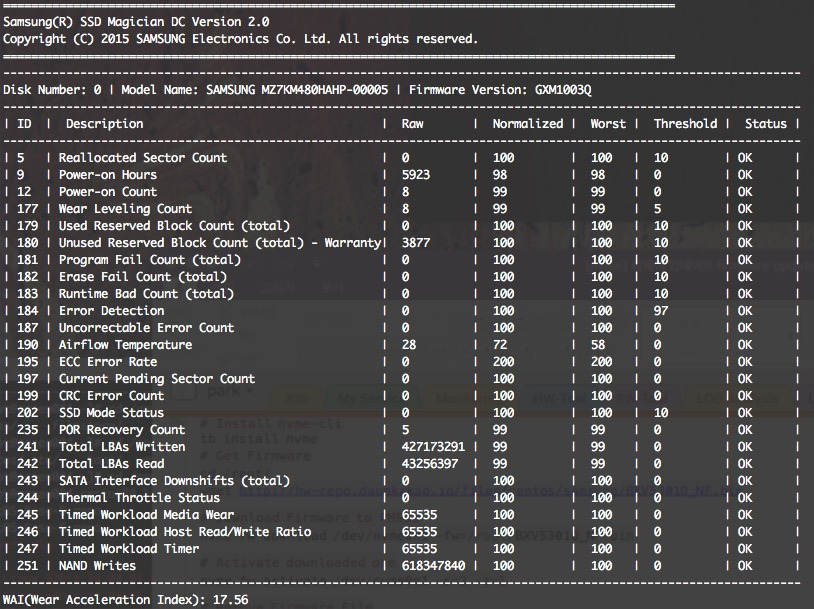Image resolution: width=814 pixels, height=609 pixels.
Task: Click the 'Disk Number: 0' text
Action: tap(52, 90)
